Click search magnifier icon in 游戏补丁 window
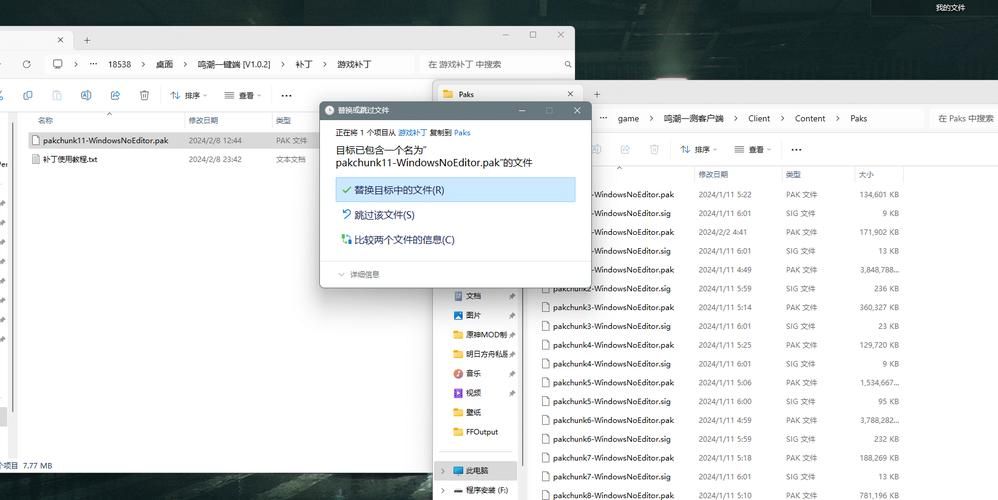 pyautogui.click(x=568, y=64)
